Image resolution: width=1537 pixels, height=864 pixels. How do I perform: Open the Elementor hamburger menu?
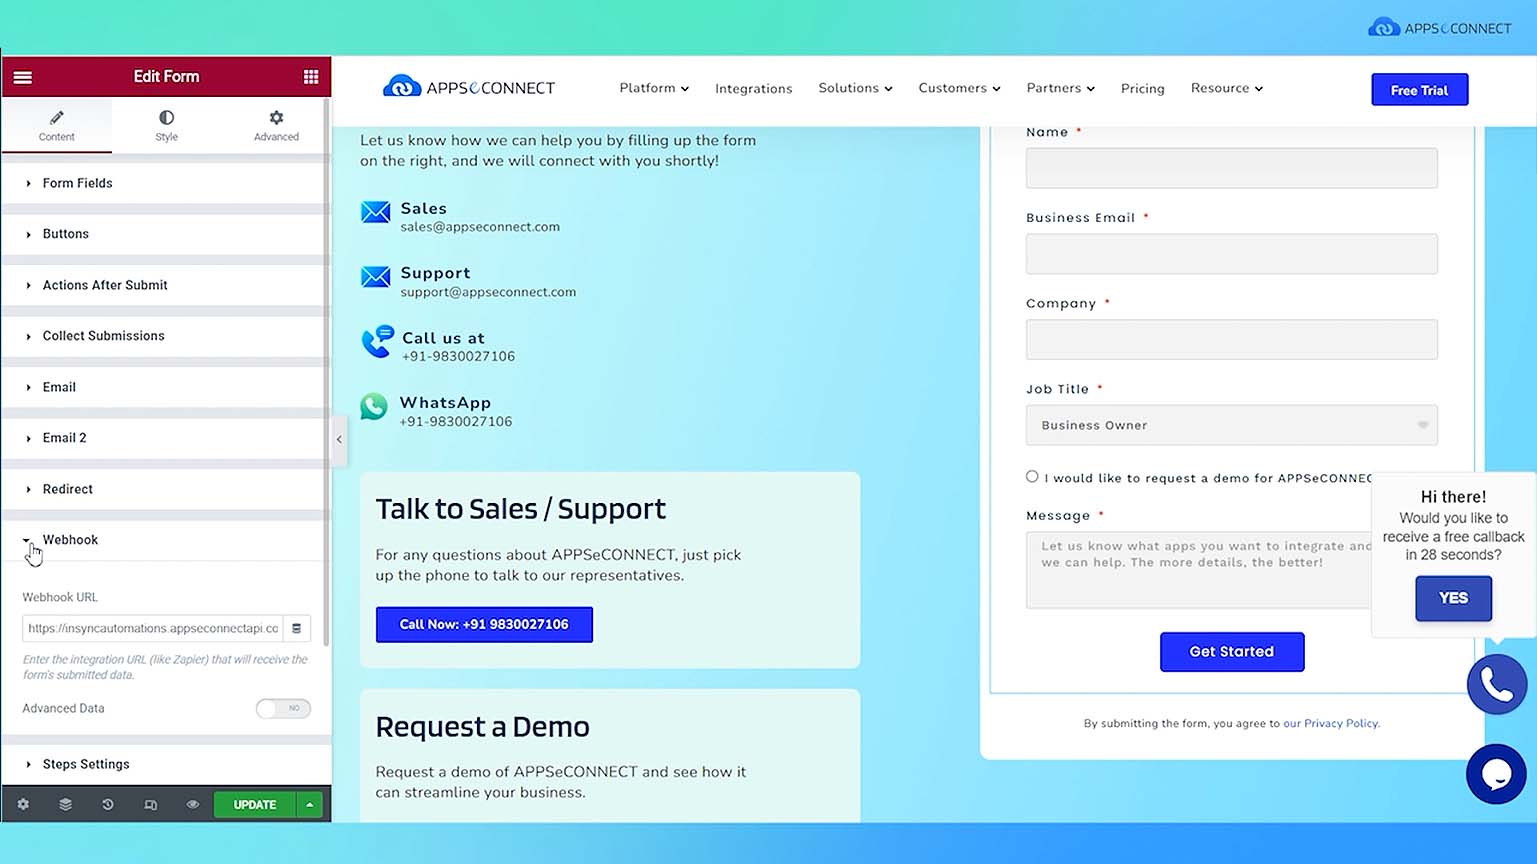tap(22, 77)
